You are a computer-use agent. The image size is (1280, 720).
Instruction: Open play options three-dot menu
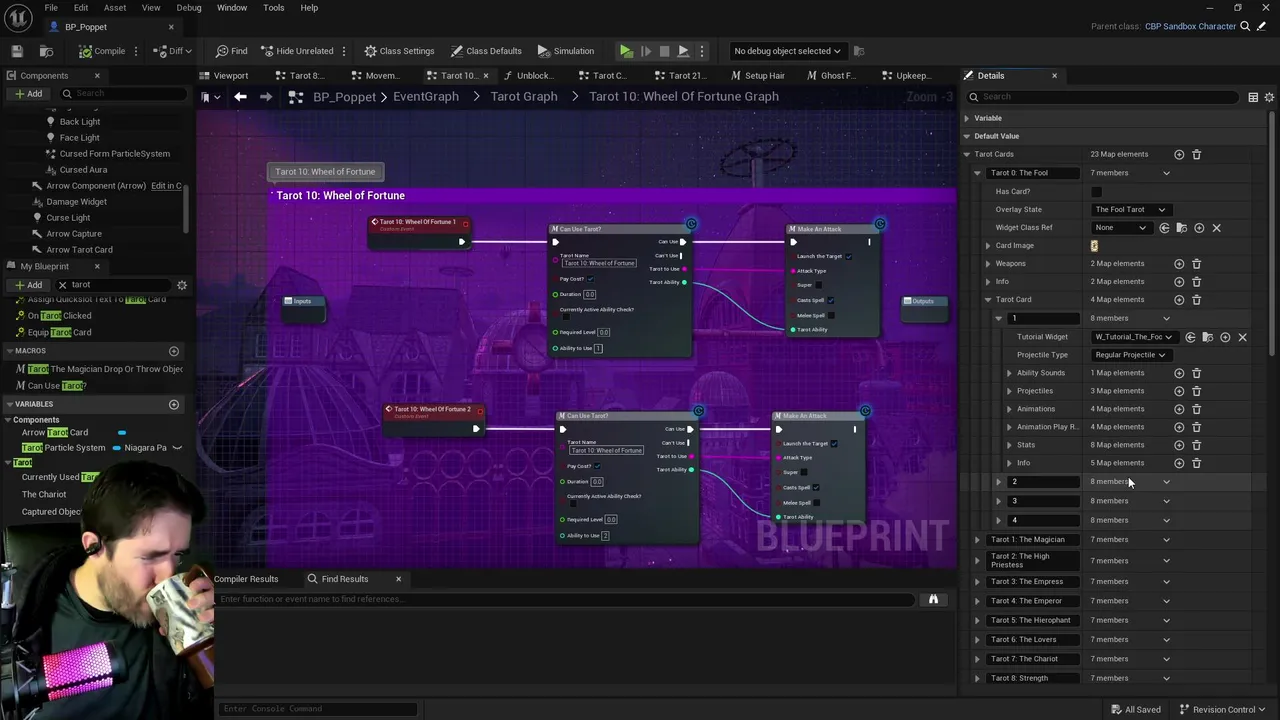point(702,51)
